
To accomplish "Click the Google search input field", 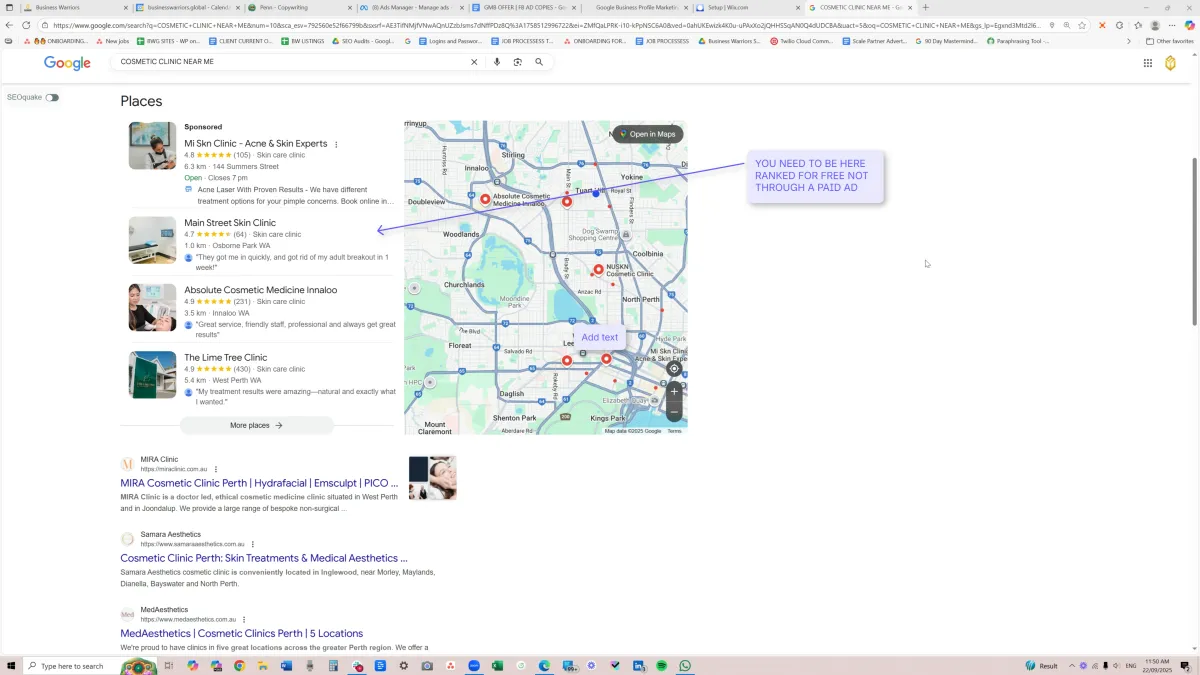I will click(290, 62).
